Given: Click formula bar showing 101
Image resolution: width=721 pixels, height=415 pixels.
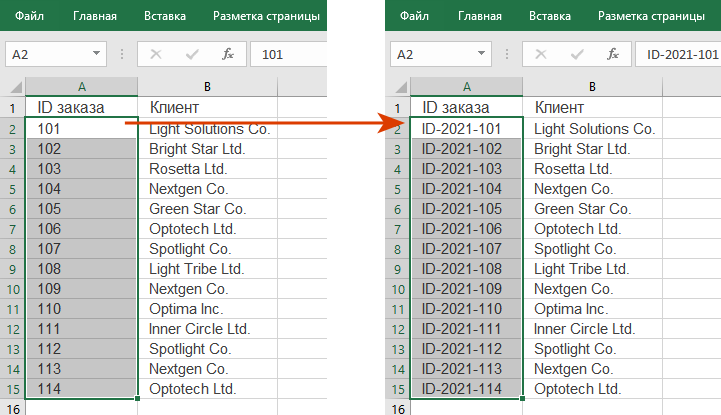Looking at the screenshot, I should pyautogui.click(x=289, y=54).
